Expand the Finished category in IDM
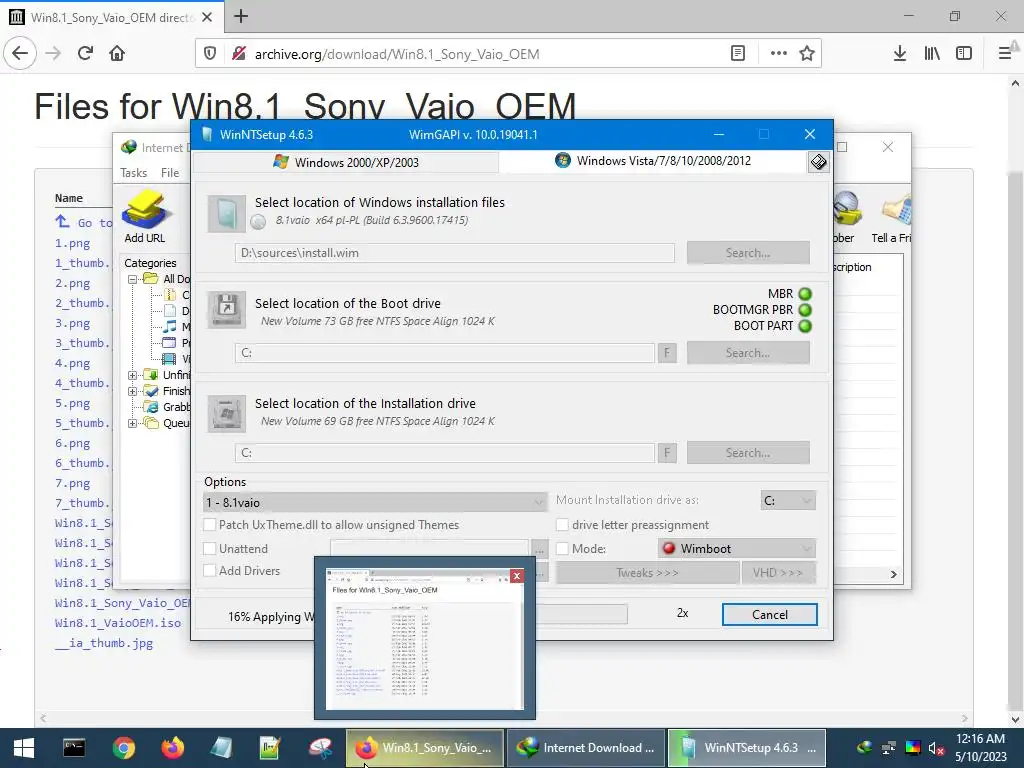This screenshot has width=1024, height=768. (133, 391)
